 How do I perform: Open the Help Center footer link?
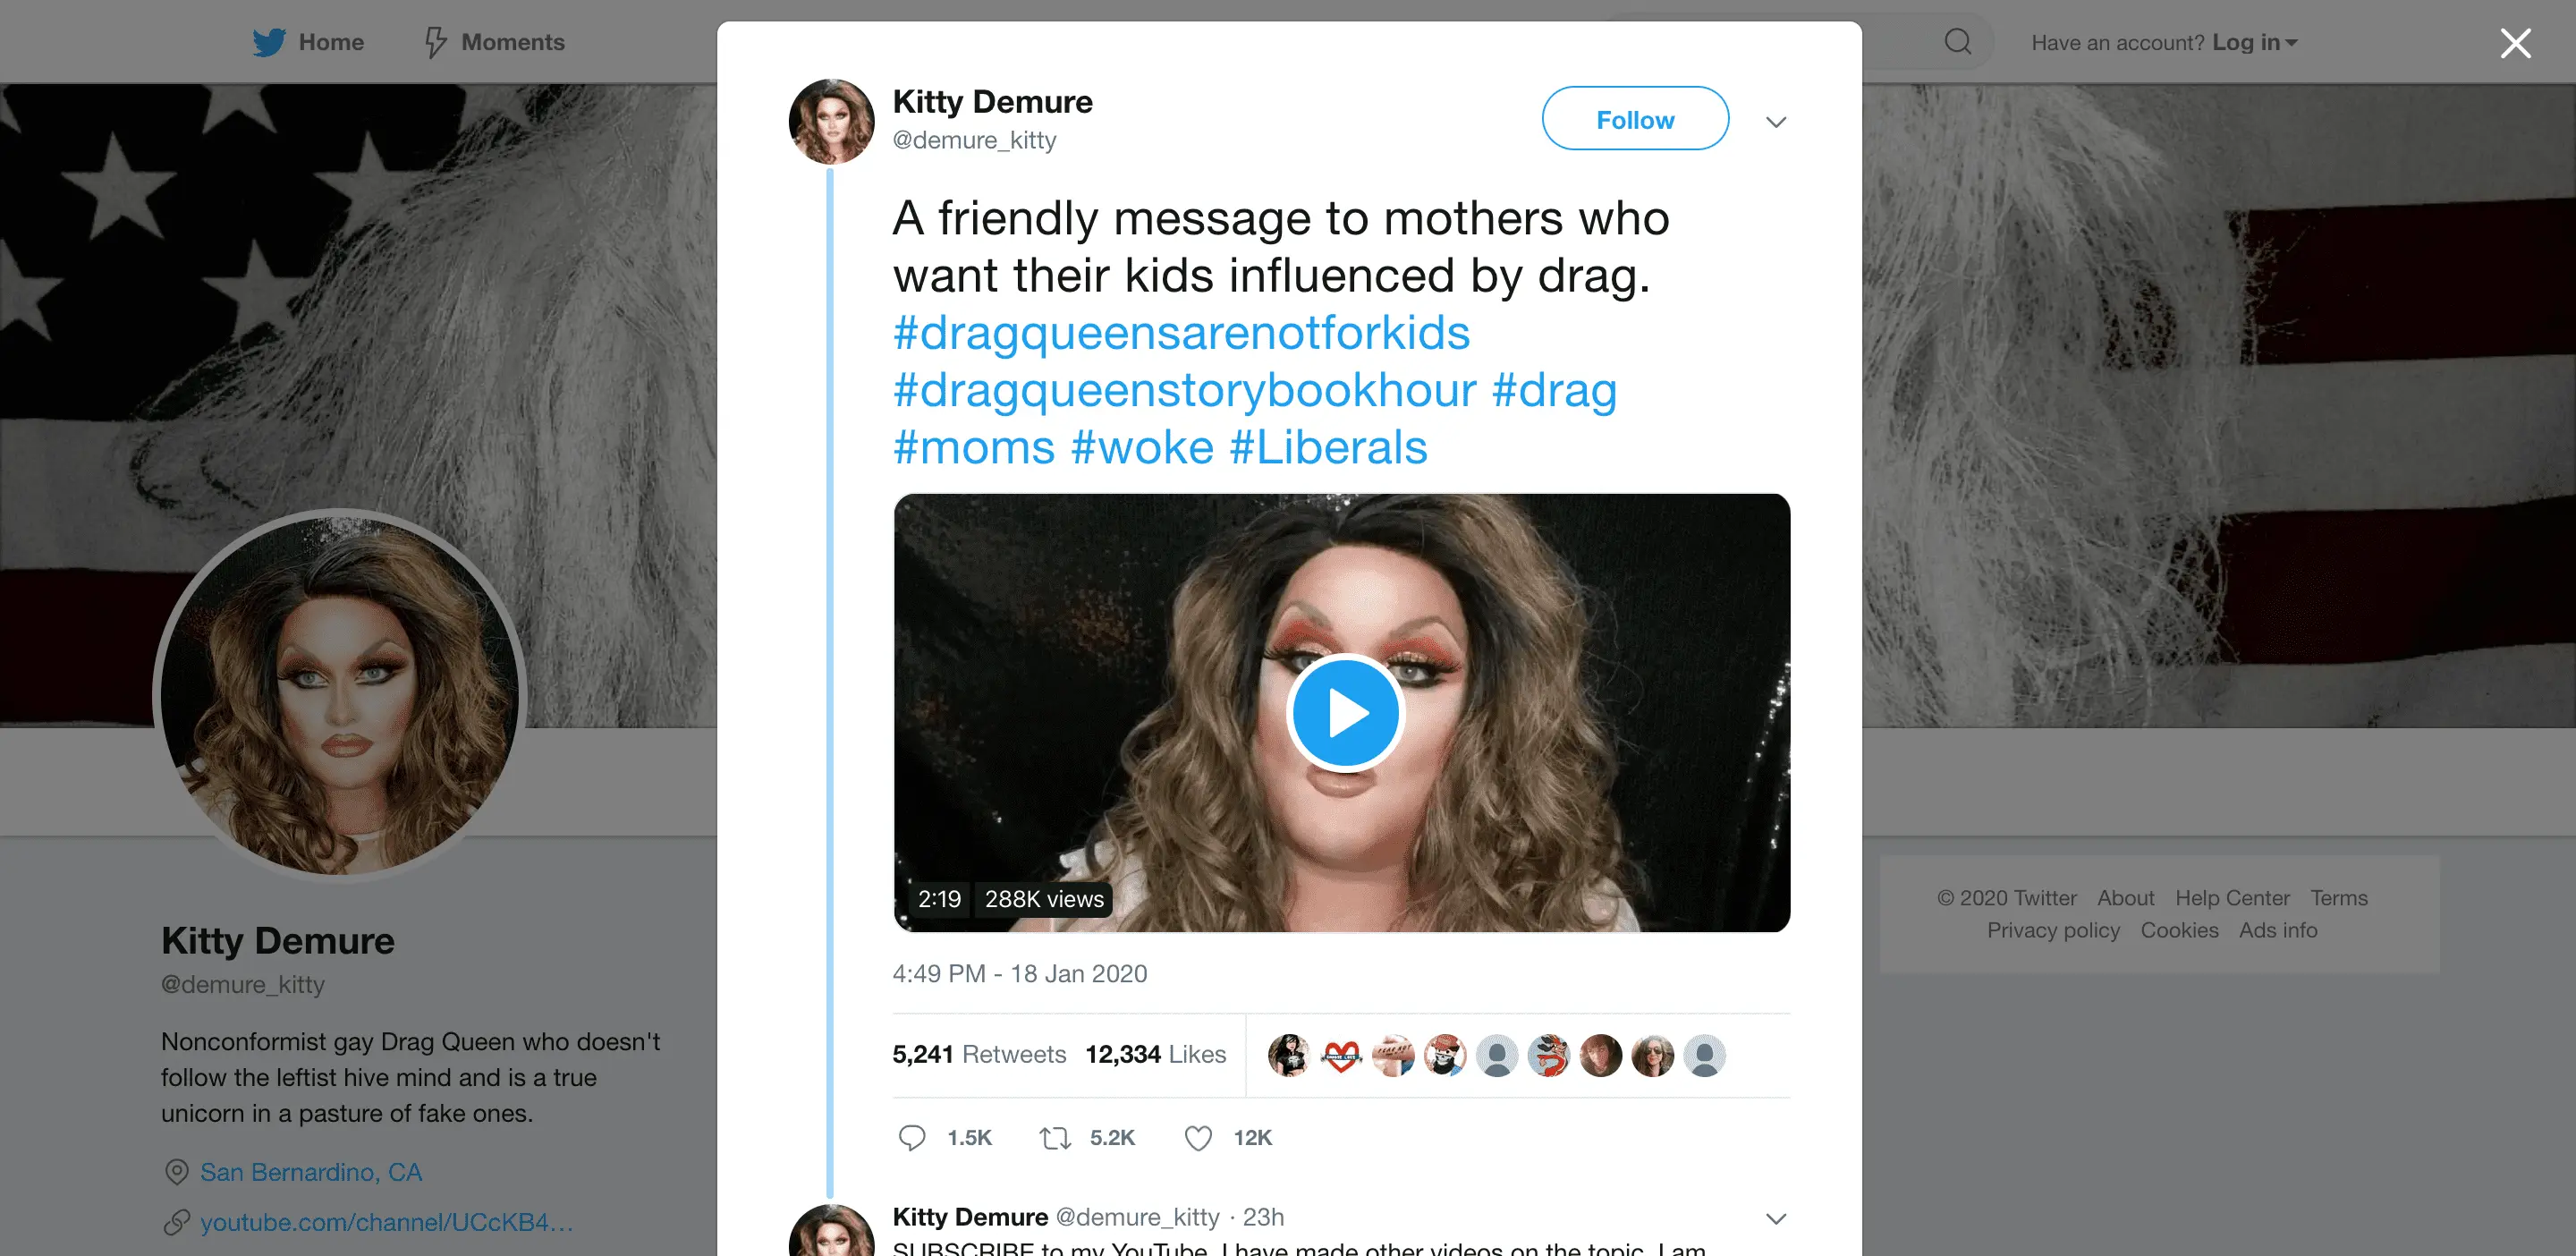coord(2231,898)
